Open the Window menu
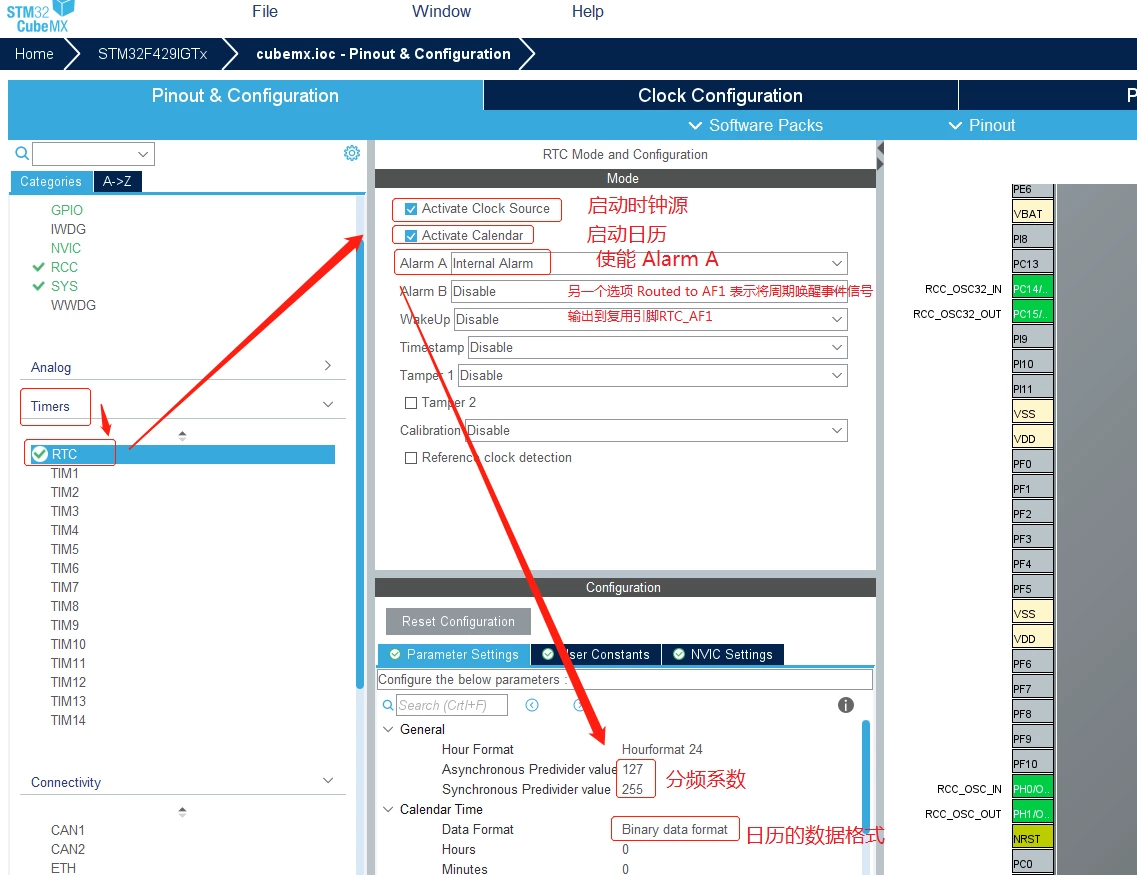This screenshot has width=1137, height=875. [442, 12]
